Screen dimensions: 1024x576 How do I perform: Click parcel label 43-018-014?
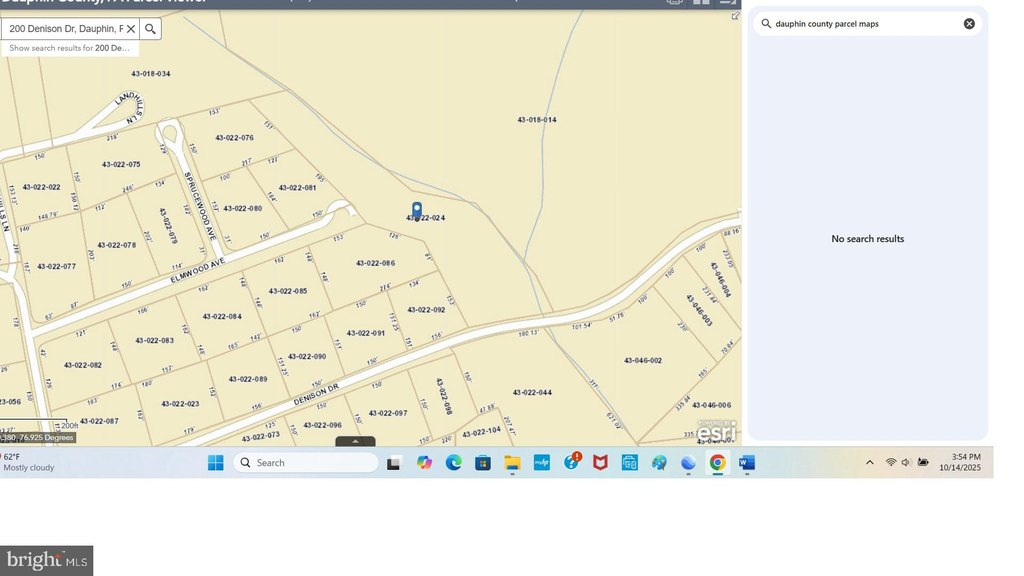[x=537, y=120]
